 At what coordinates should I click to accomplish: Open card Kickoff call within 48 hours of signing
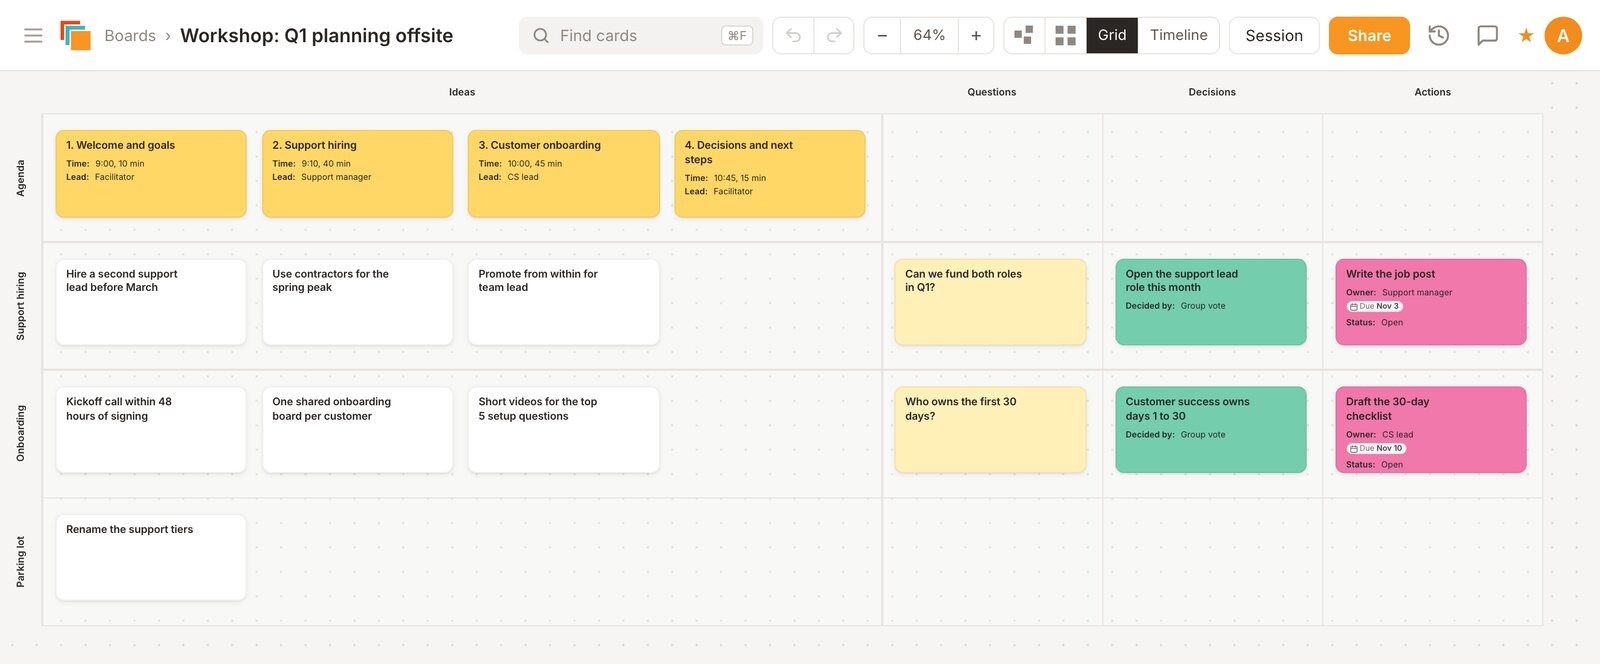click(x=151, y=430)
